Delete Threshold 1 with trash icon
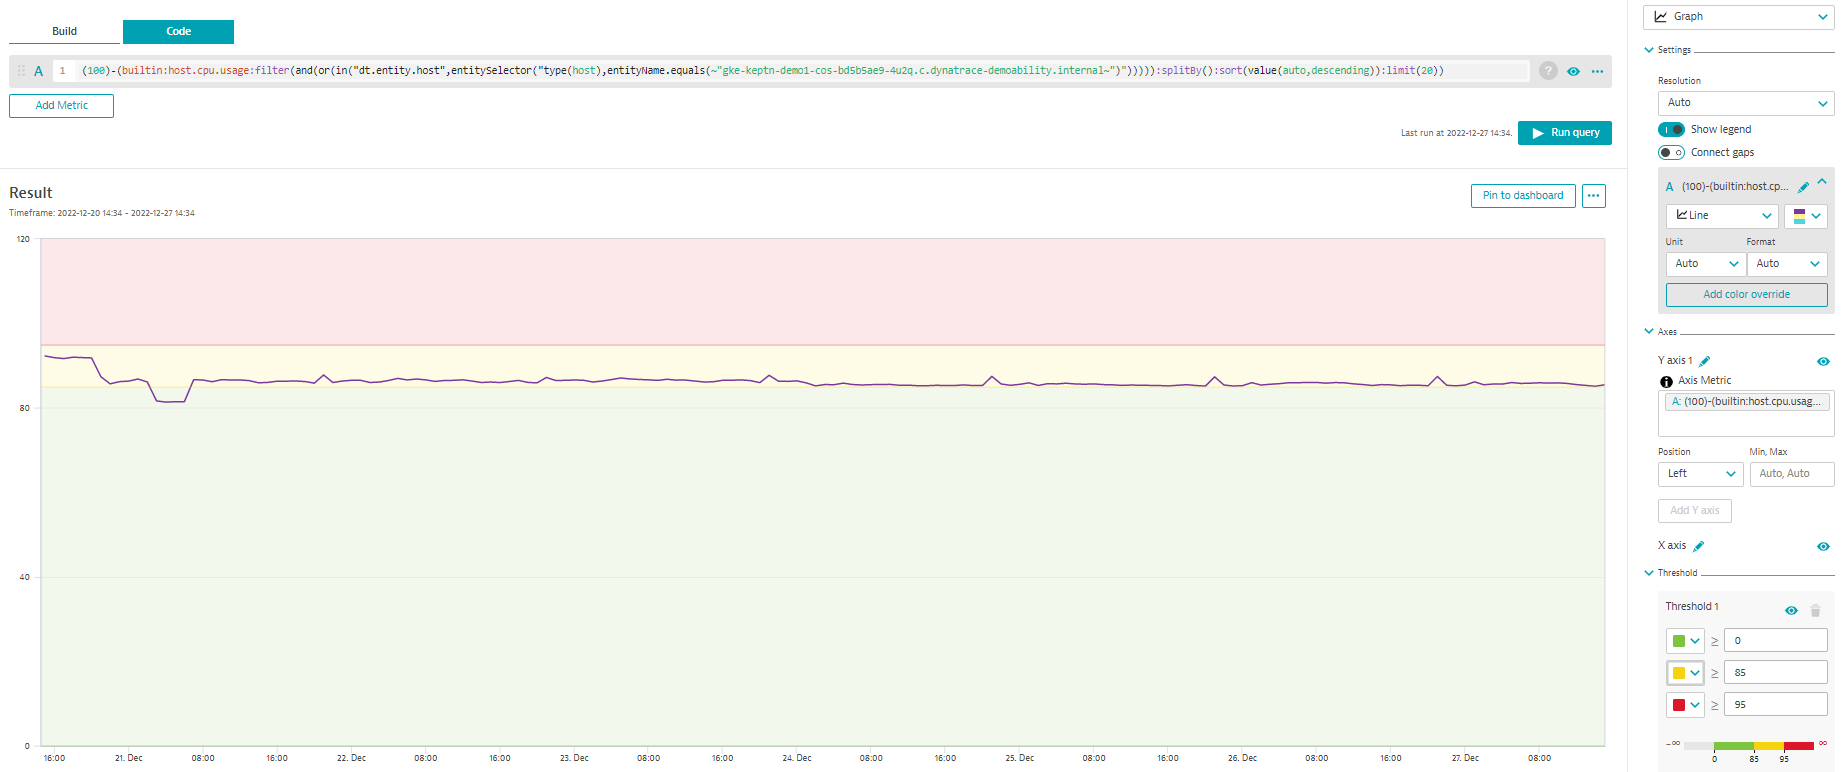Screen dimensions: 1841x772 click(1815, 611)
